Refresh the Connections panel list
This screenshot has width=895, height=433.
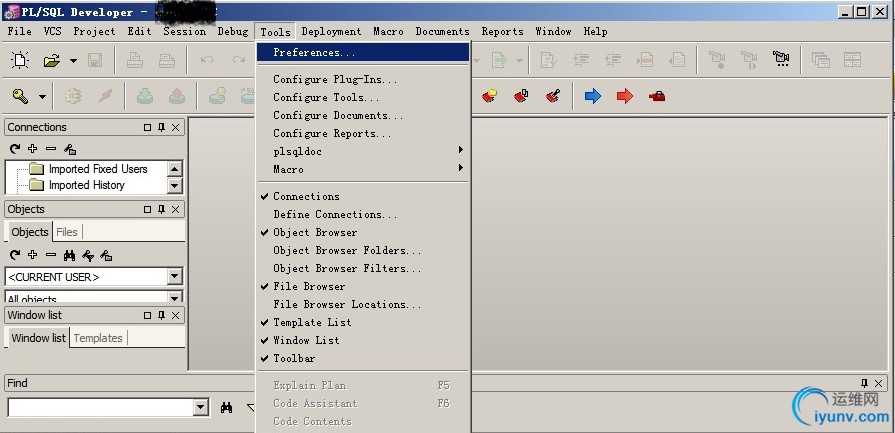pos(15,149)
